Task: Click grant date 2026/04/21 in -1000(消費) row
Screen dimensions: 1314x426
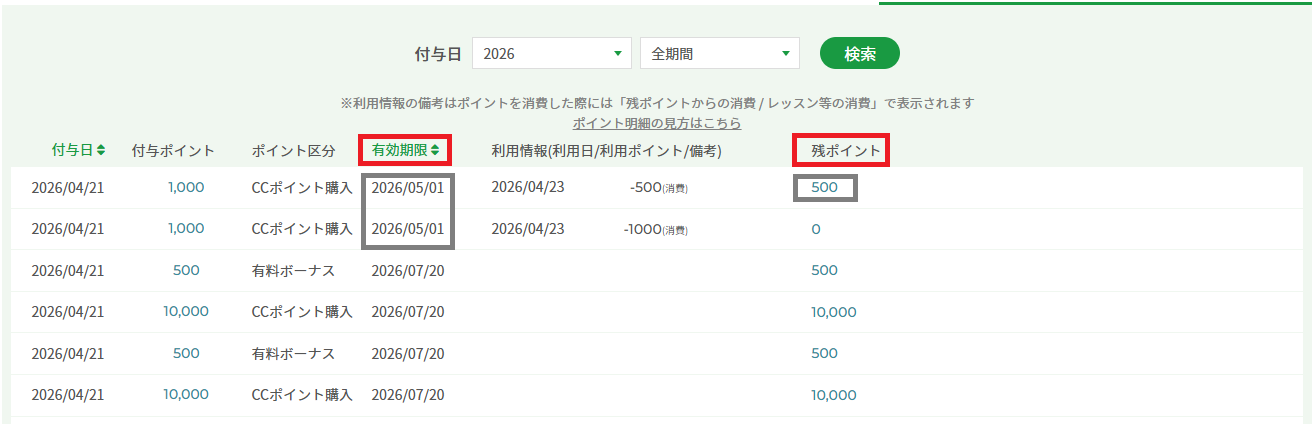Action: pos(68,228)
